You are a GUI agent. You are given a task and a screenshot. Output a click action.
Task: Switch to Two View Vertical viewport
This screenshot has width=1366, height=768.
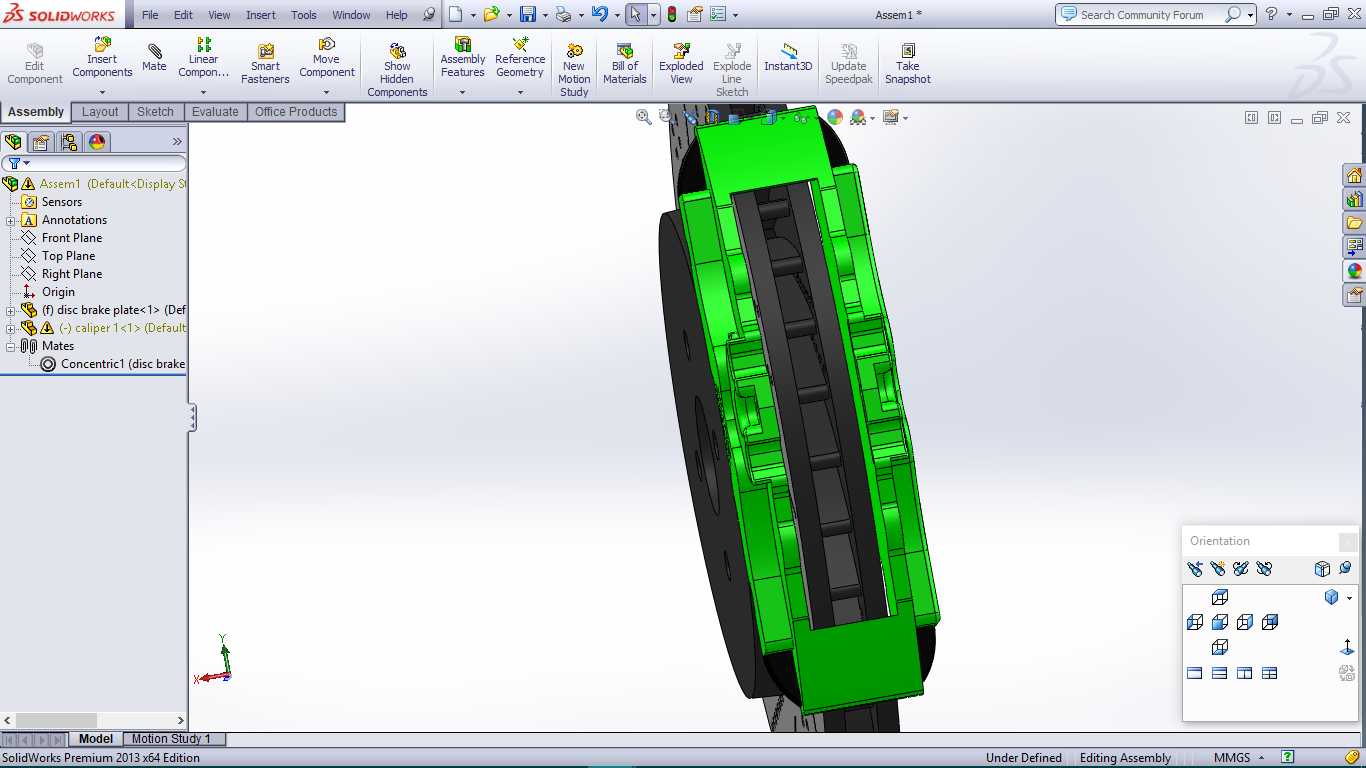coord(1245,673)
